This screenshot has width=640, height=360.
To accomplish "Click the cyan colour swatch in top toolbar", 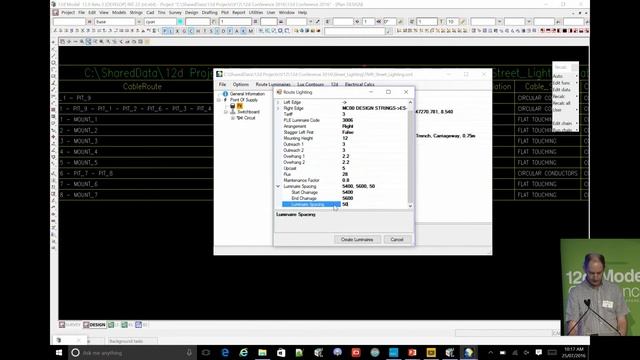I will 180,22.
